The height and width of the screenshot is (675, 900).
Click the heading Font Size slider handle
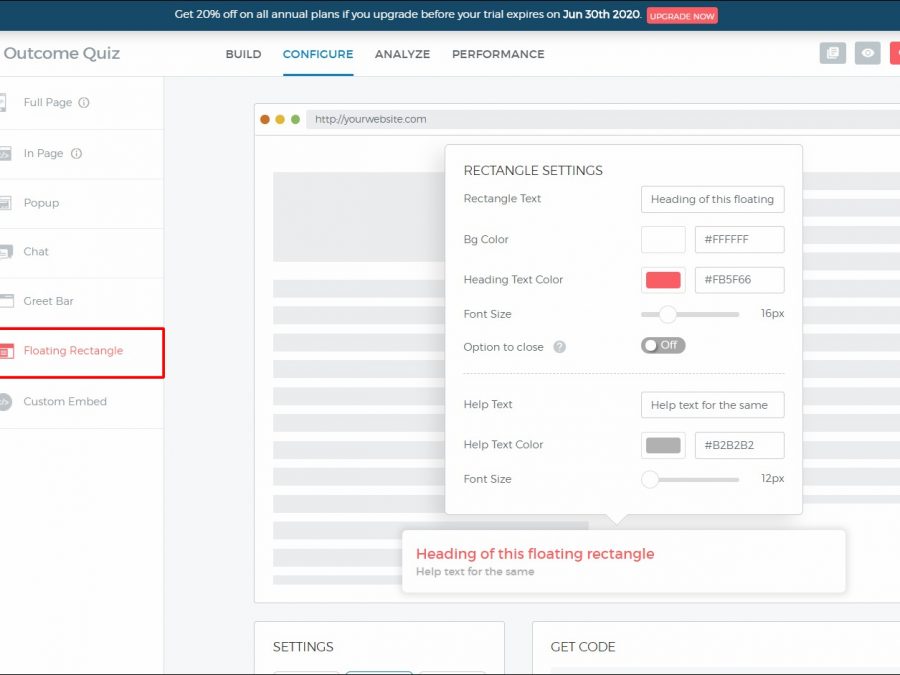coord(668,314)
